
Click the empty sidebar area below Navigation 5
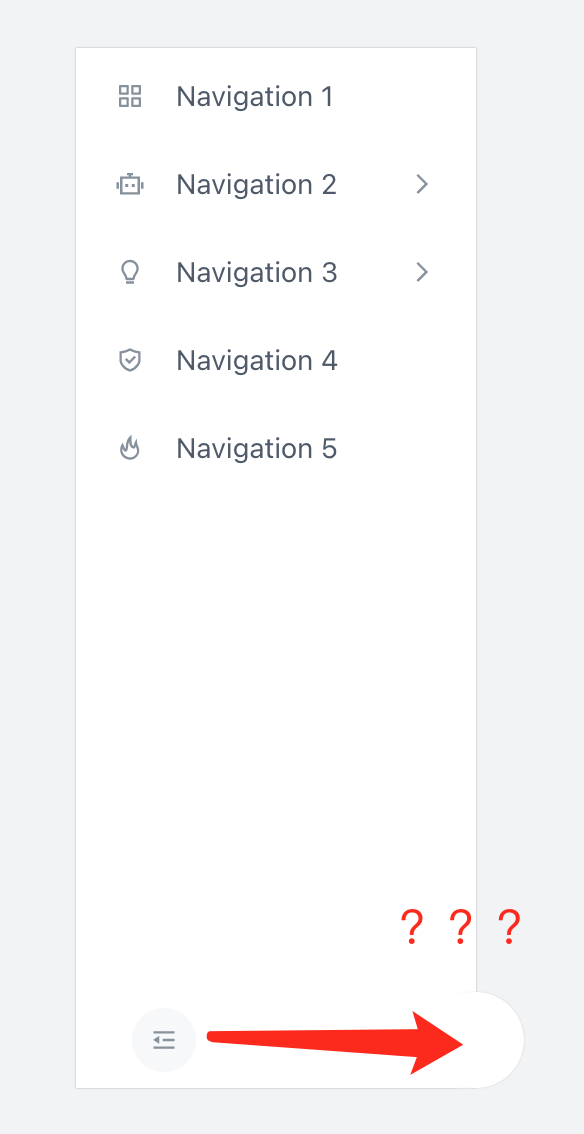275,700
